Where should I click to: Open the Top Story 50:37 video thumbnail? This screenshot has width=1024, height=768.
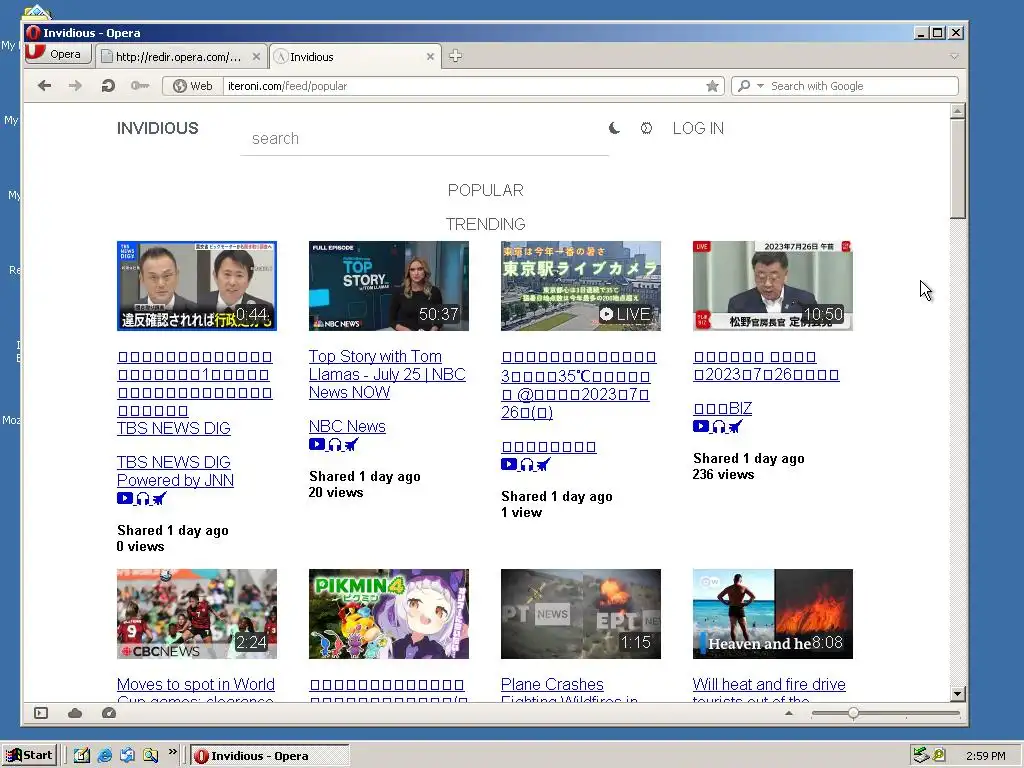coord(389,286)
